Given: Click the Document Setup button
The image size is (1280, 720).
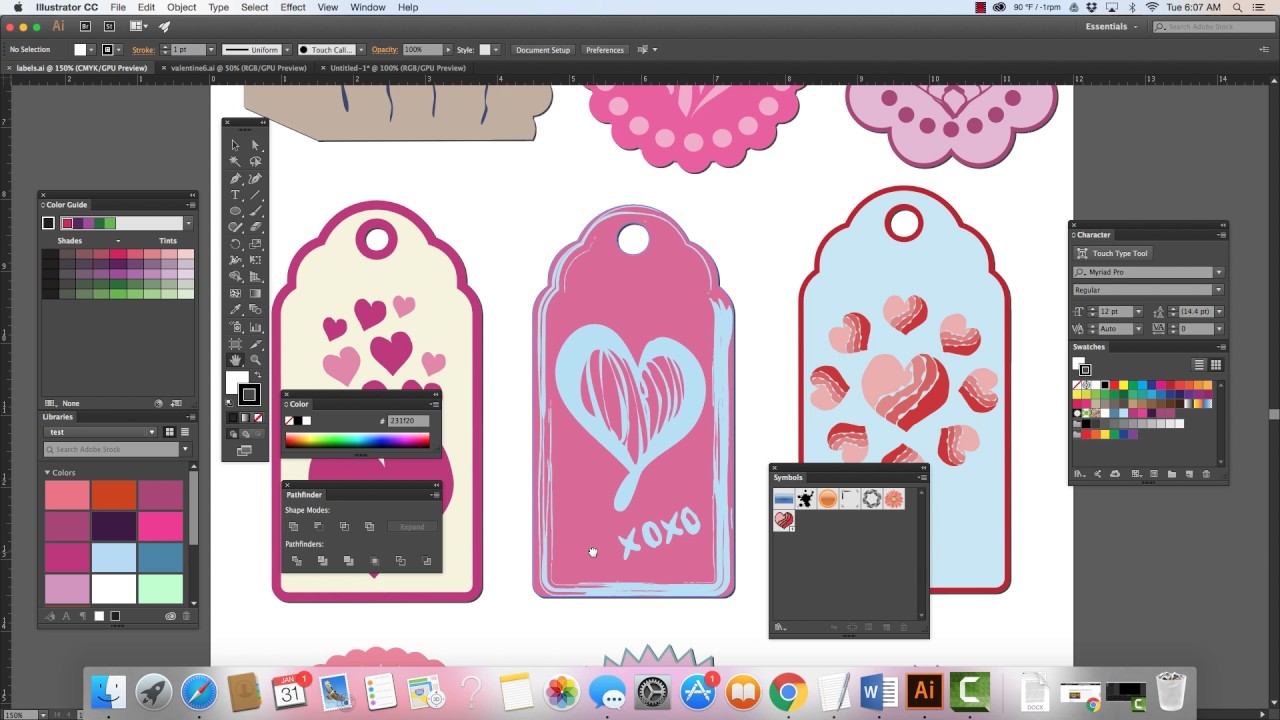Looking at the screenshot, I should (543, 50).
